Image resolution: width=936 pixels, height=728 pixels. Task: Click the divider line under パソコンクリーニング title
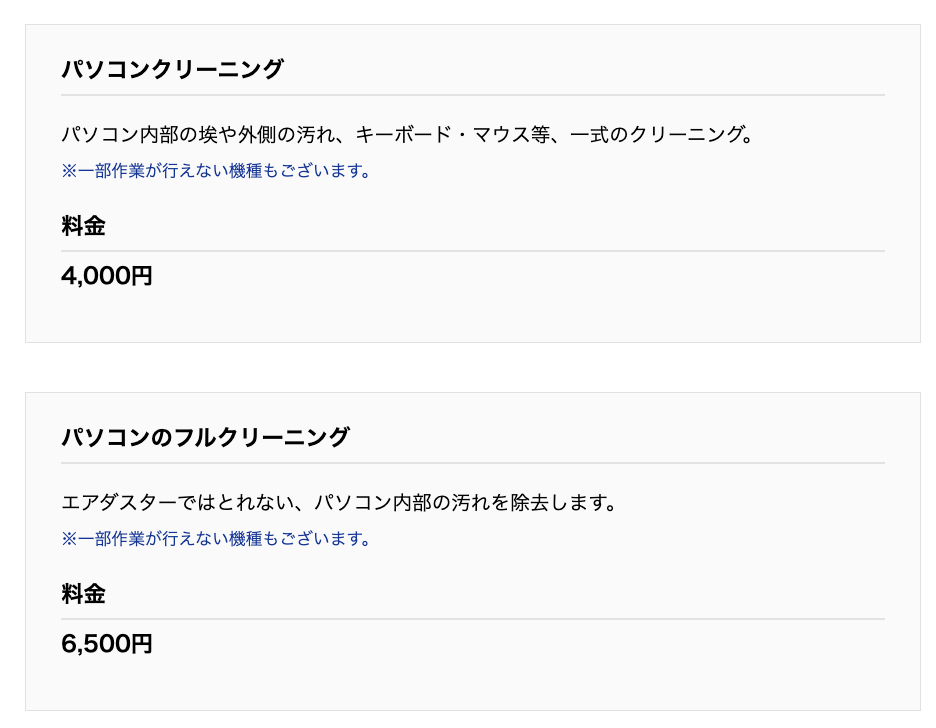coord(473,95)
